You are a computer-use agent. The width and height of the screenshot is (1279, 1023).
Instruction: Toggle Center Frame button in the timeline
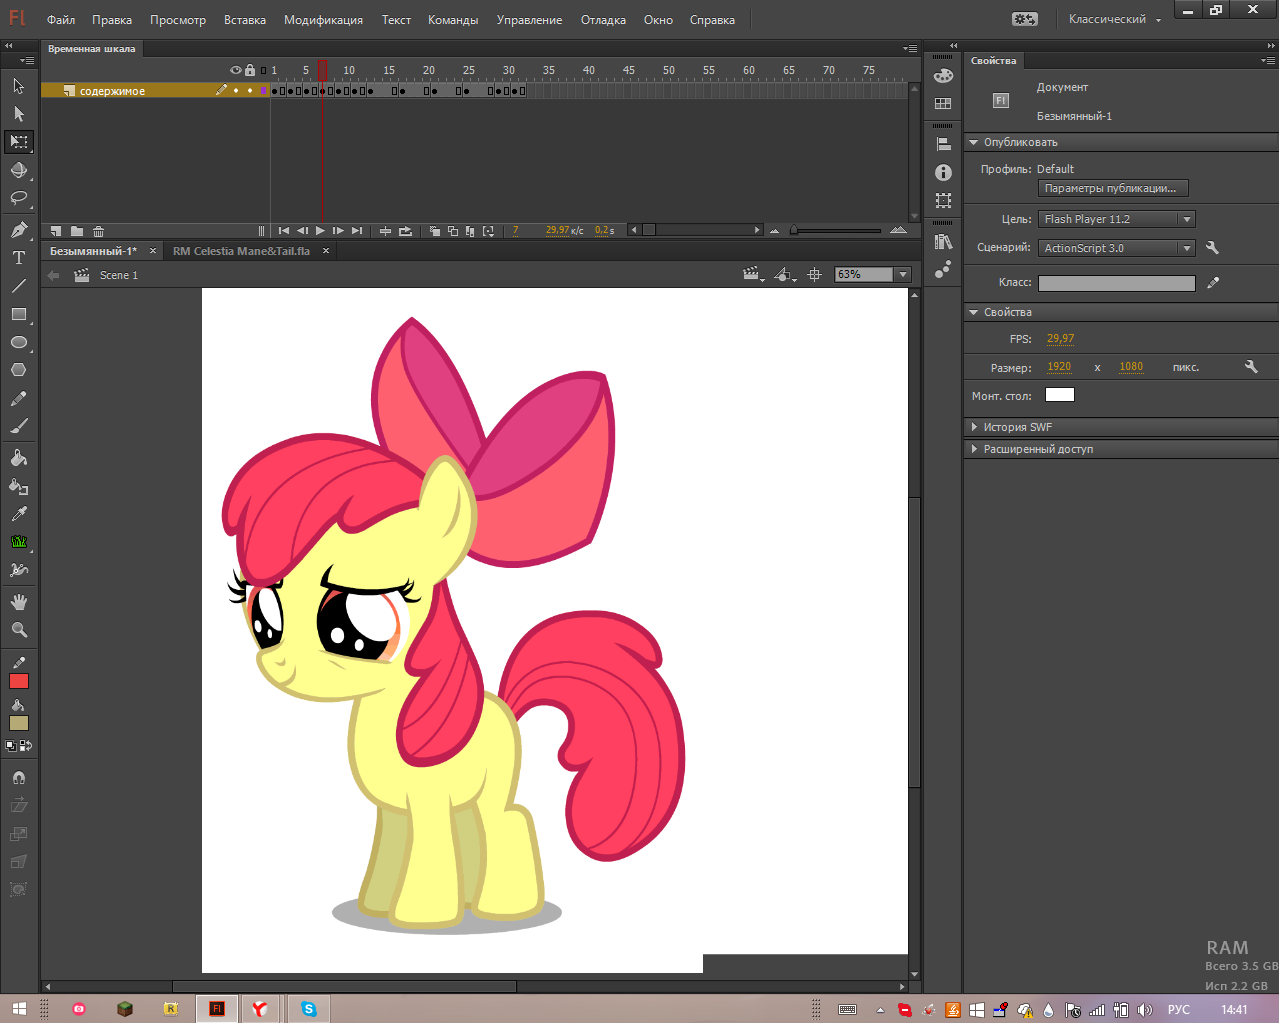385,231
